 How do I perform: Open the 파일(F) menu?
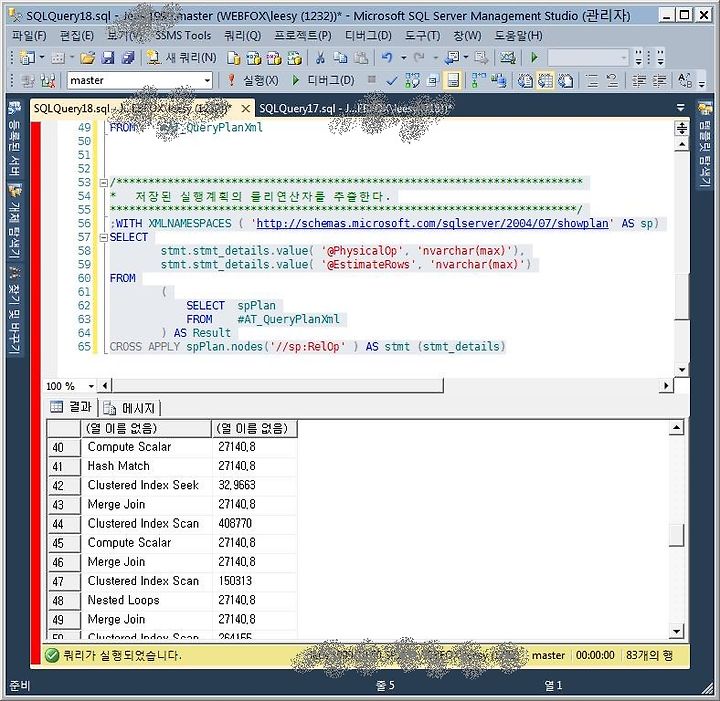29,36
